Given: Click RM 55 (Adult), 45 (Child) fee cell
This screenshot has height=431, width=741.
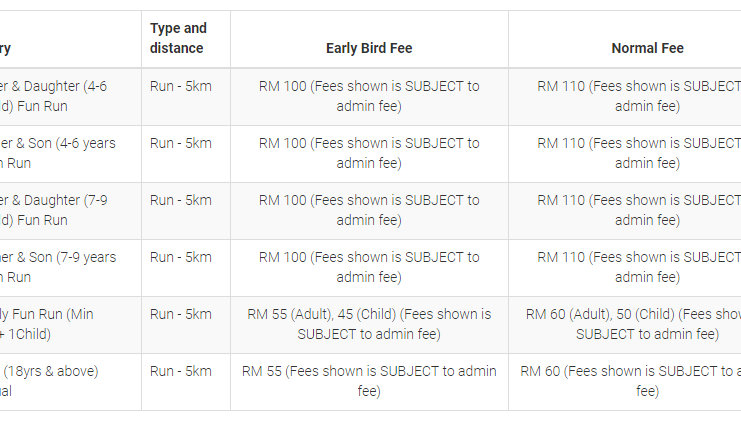Looking at the screenshot, I should point(369,324).
